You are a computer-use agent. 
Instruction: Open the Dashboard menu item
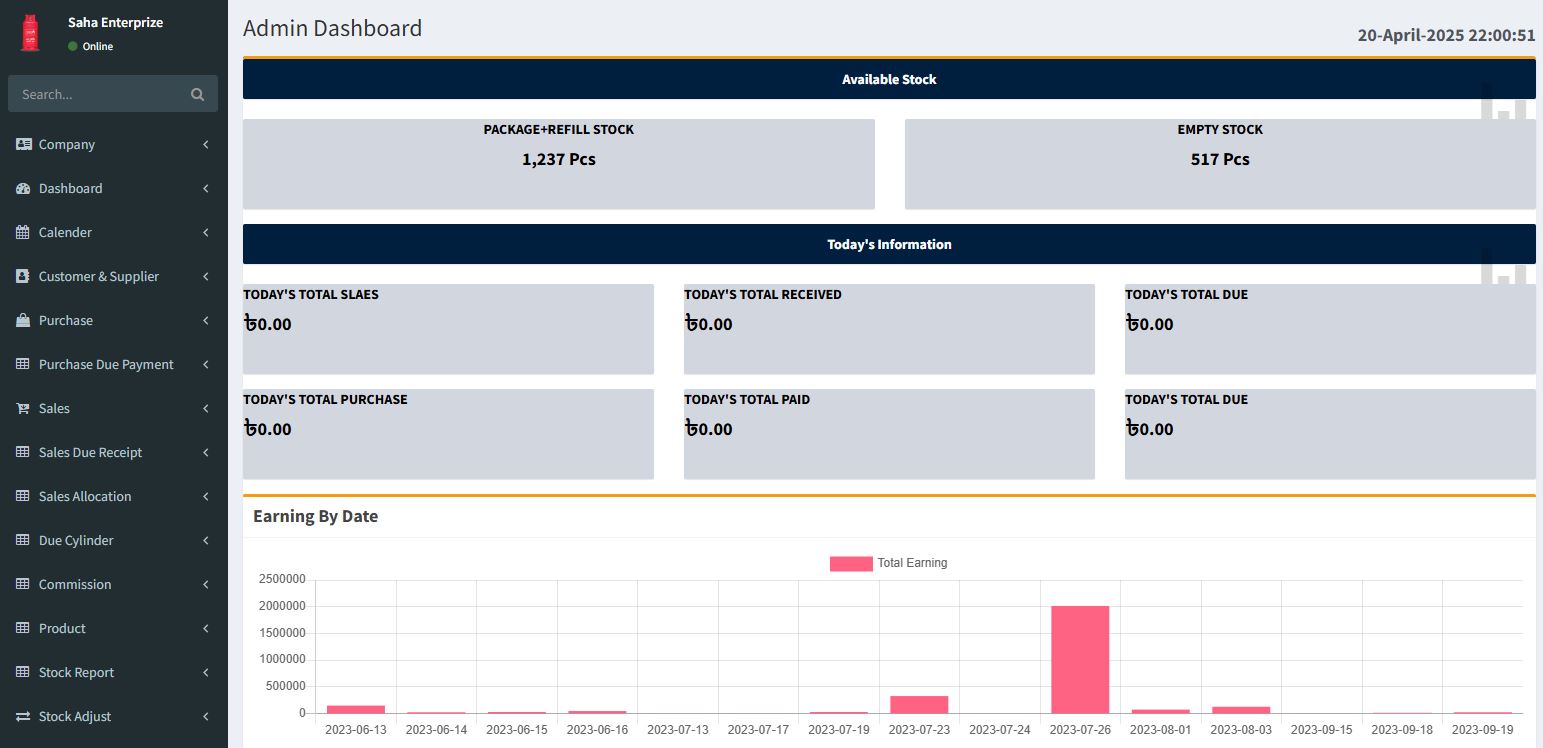(114, 188)
